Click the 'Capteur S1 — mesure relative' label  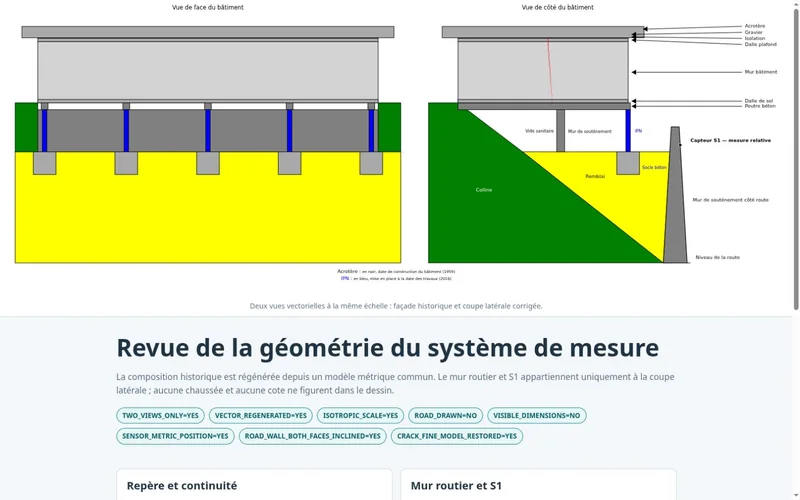tap(730, 140)
